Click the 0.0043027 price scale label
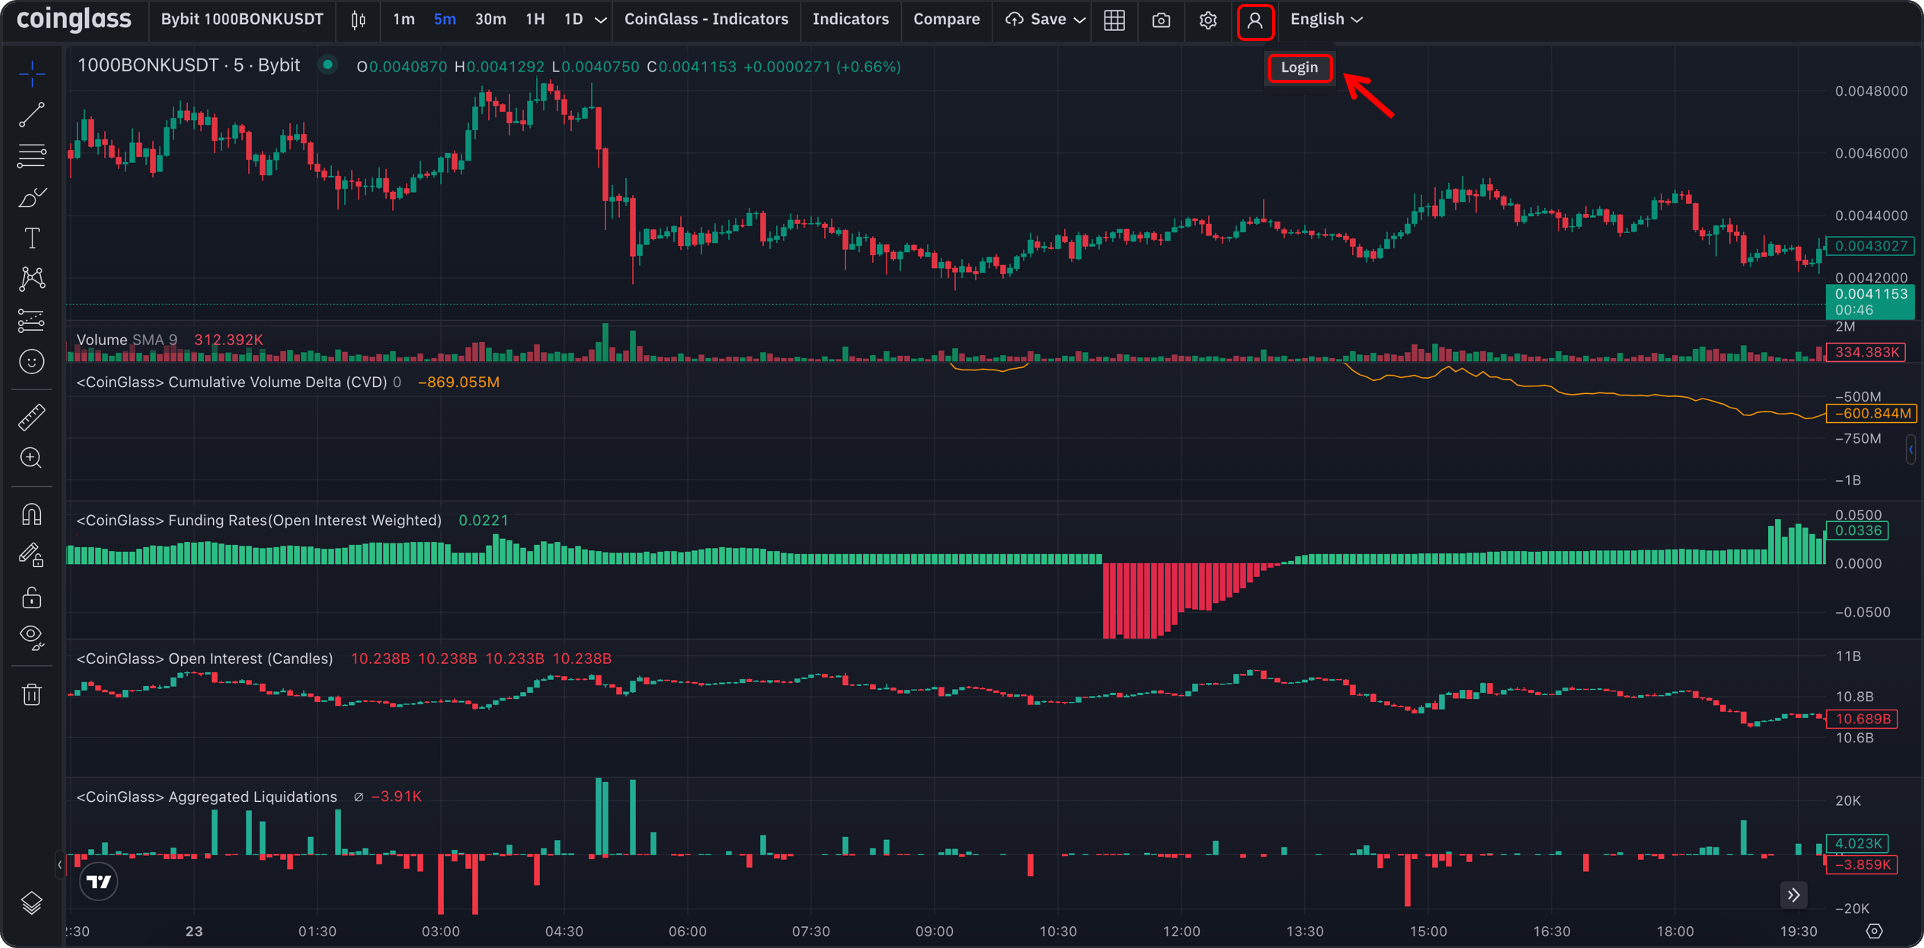This screenshot has height=948, width=1924. pos(1870,246)
